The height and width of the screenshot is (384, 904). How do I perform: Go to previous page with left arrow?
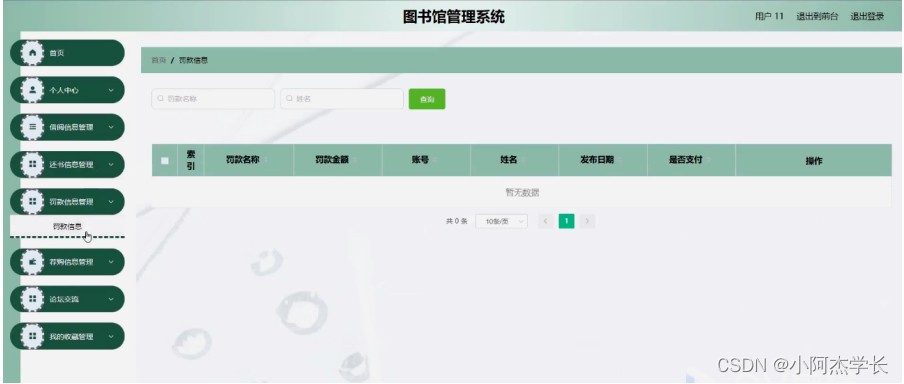[x=545, y=221]
